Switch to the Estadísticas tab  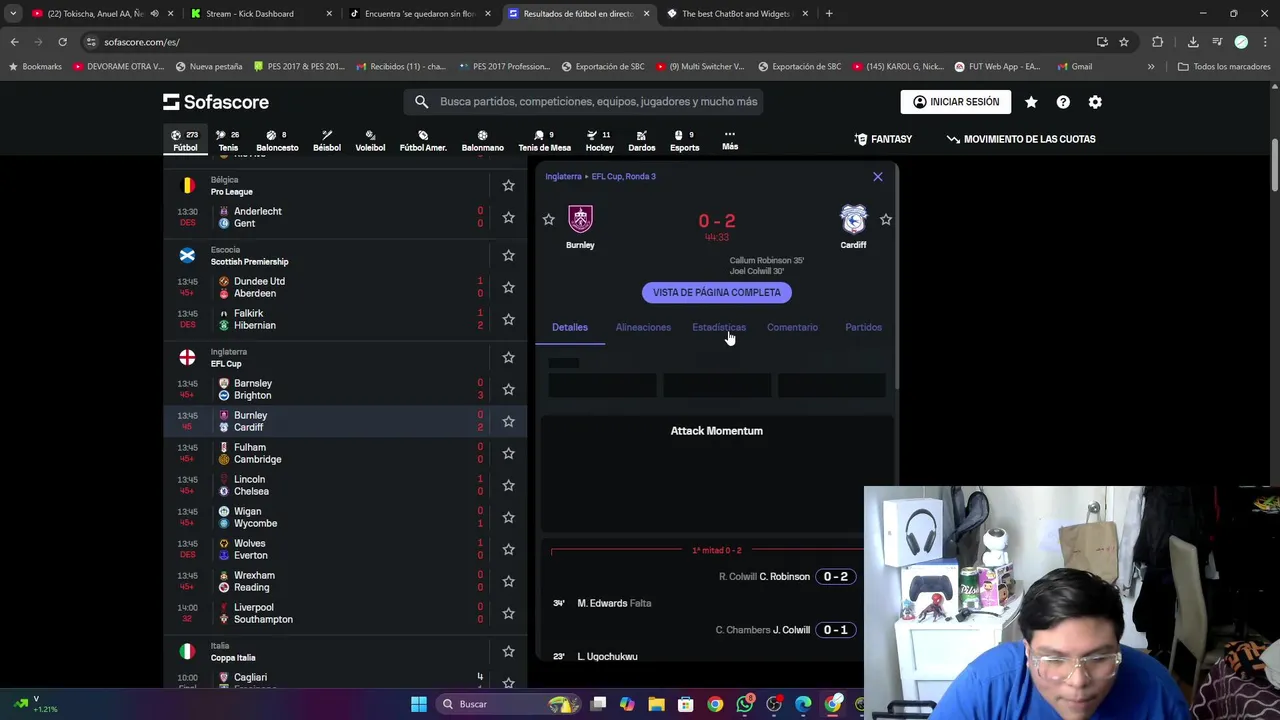719,327
